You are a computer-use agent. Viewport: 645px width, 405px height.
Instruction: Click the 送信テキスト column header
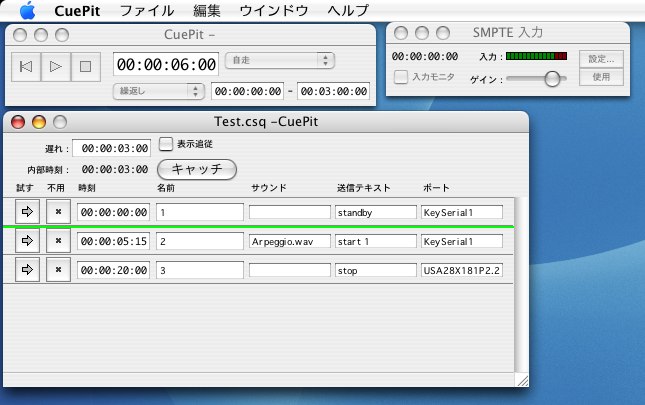pos(364,188)
